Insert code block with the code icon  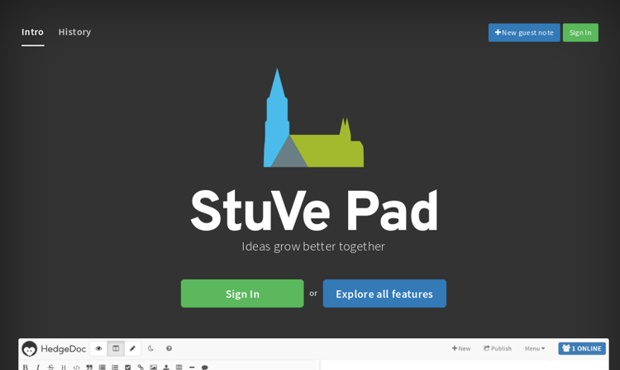tap(76, 367)
